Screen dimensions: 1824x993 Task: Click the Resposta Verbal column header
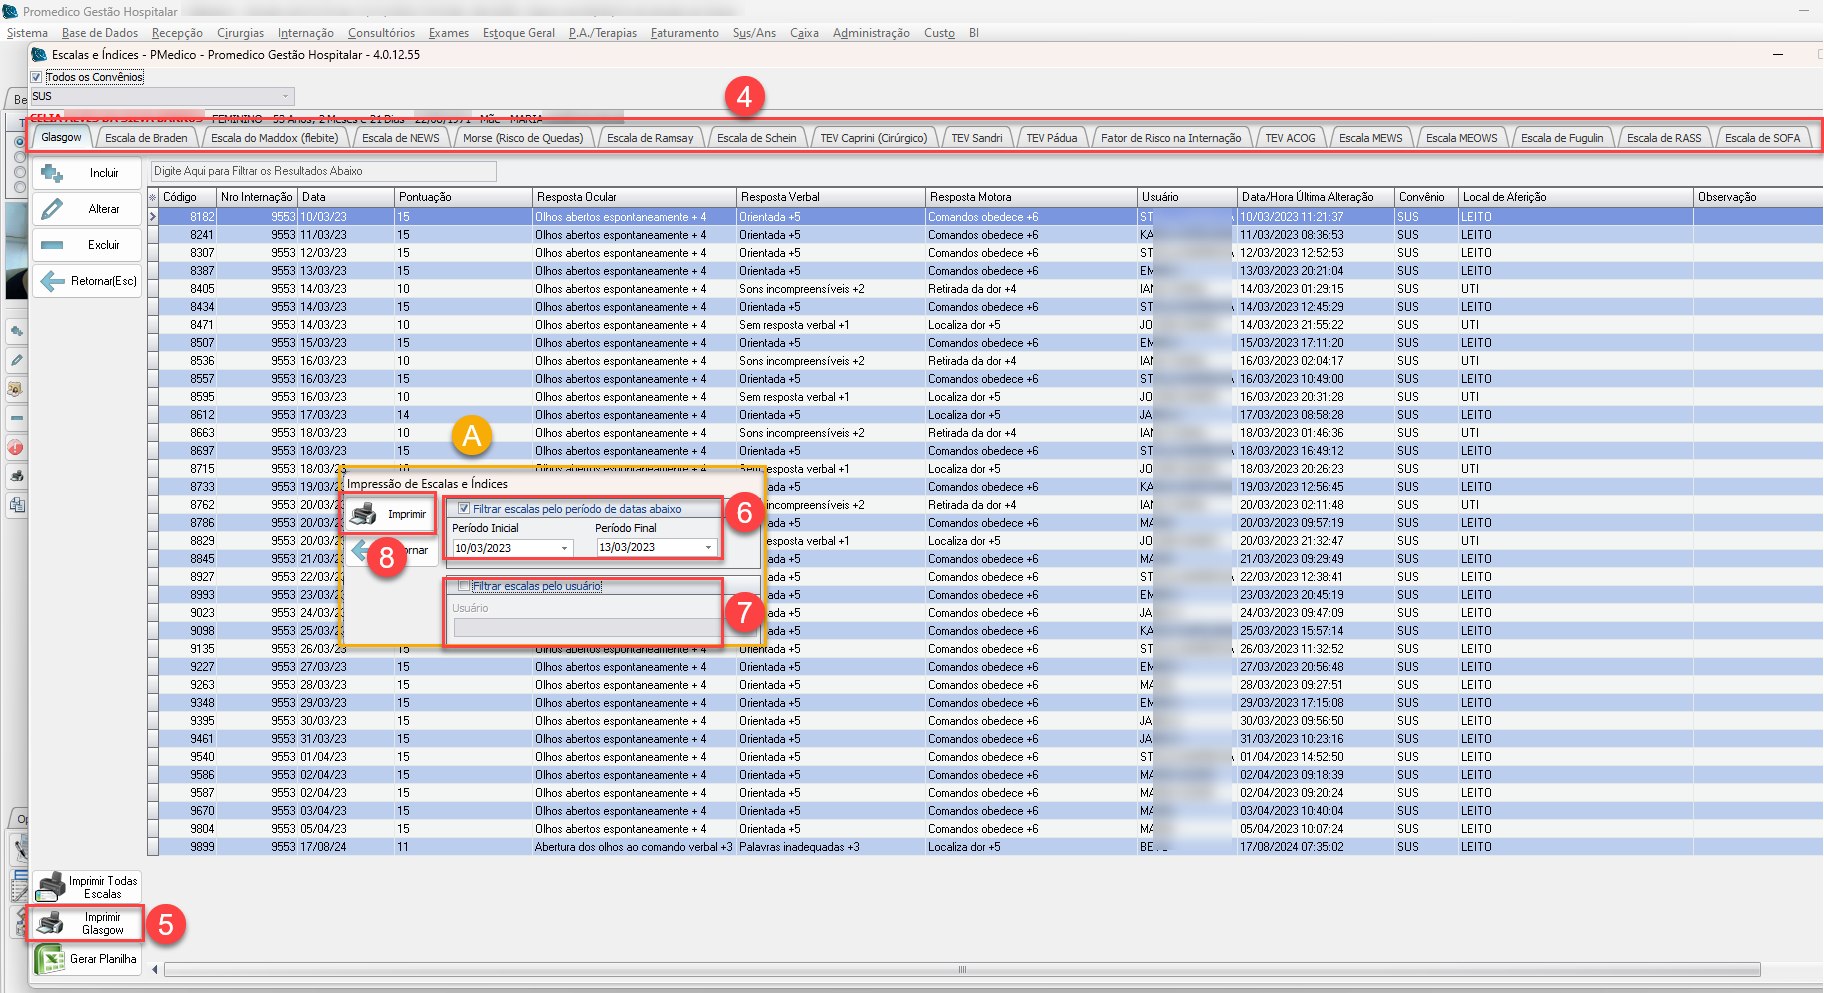(780, 197)
